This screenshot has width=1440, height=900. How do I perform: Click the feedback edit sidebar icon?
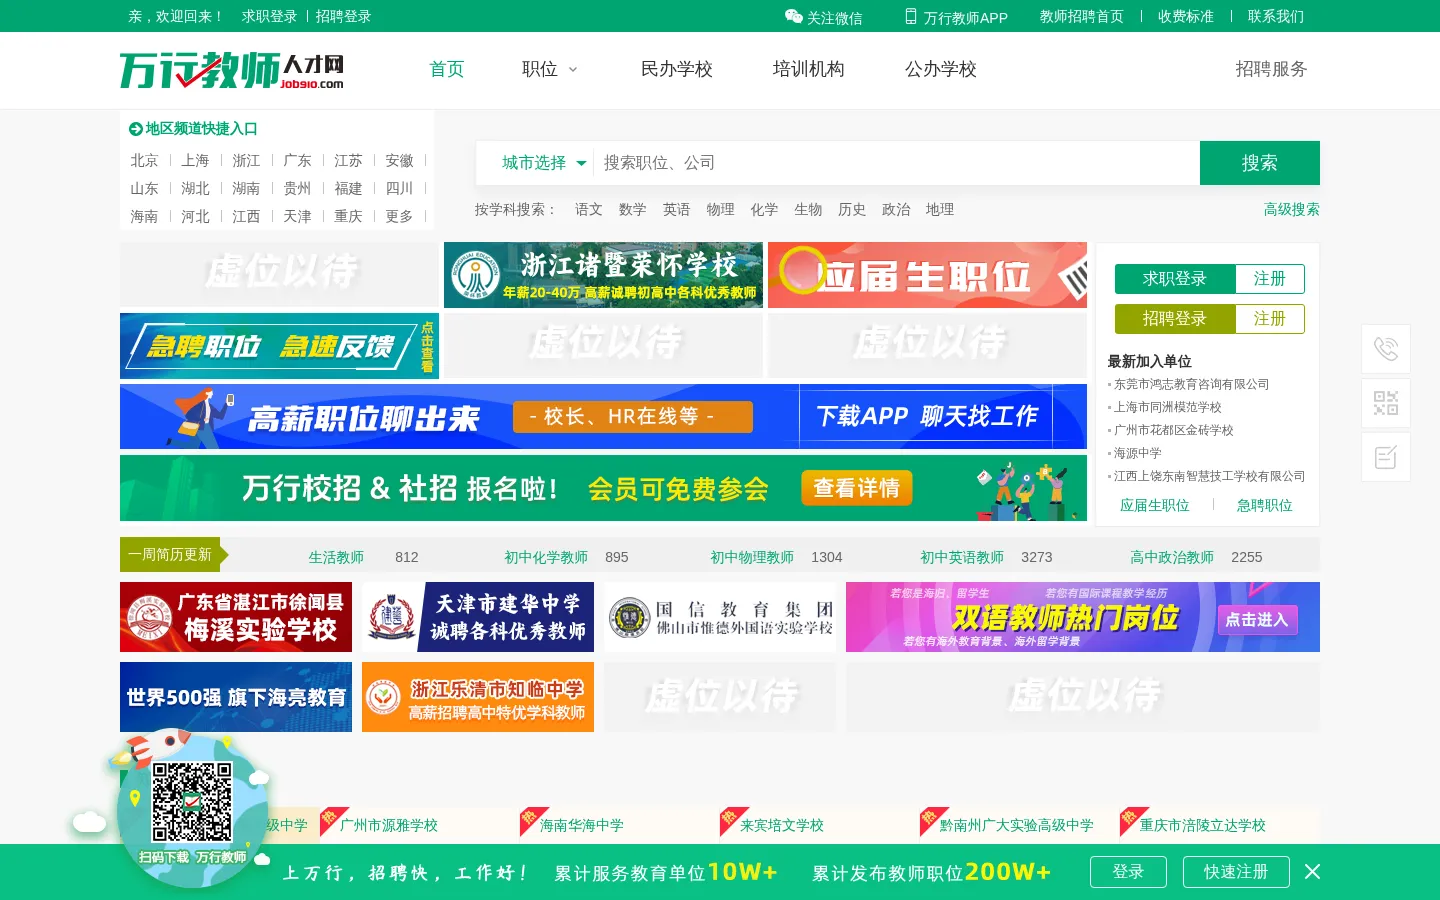[1386, 457]
